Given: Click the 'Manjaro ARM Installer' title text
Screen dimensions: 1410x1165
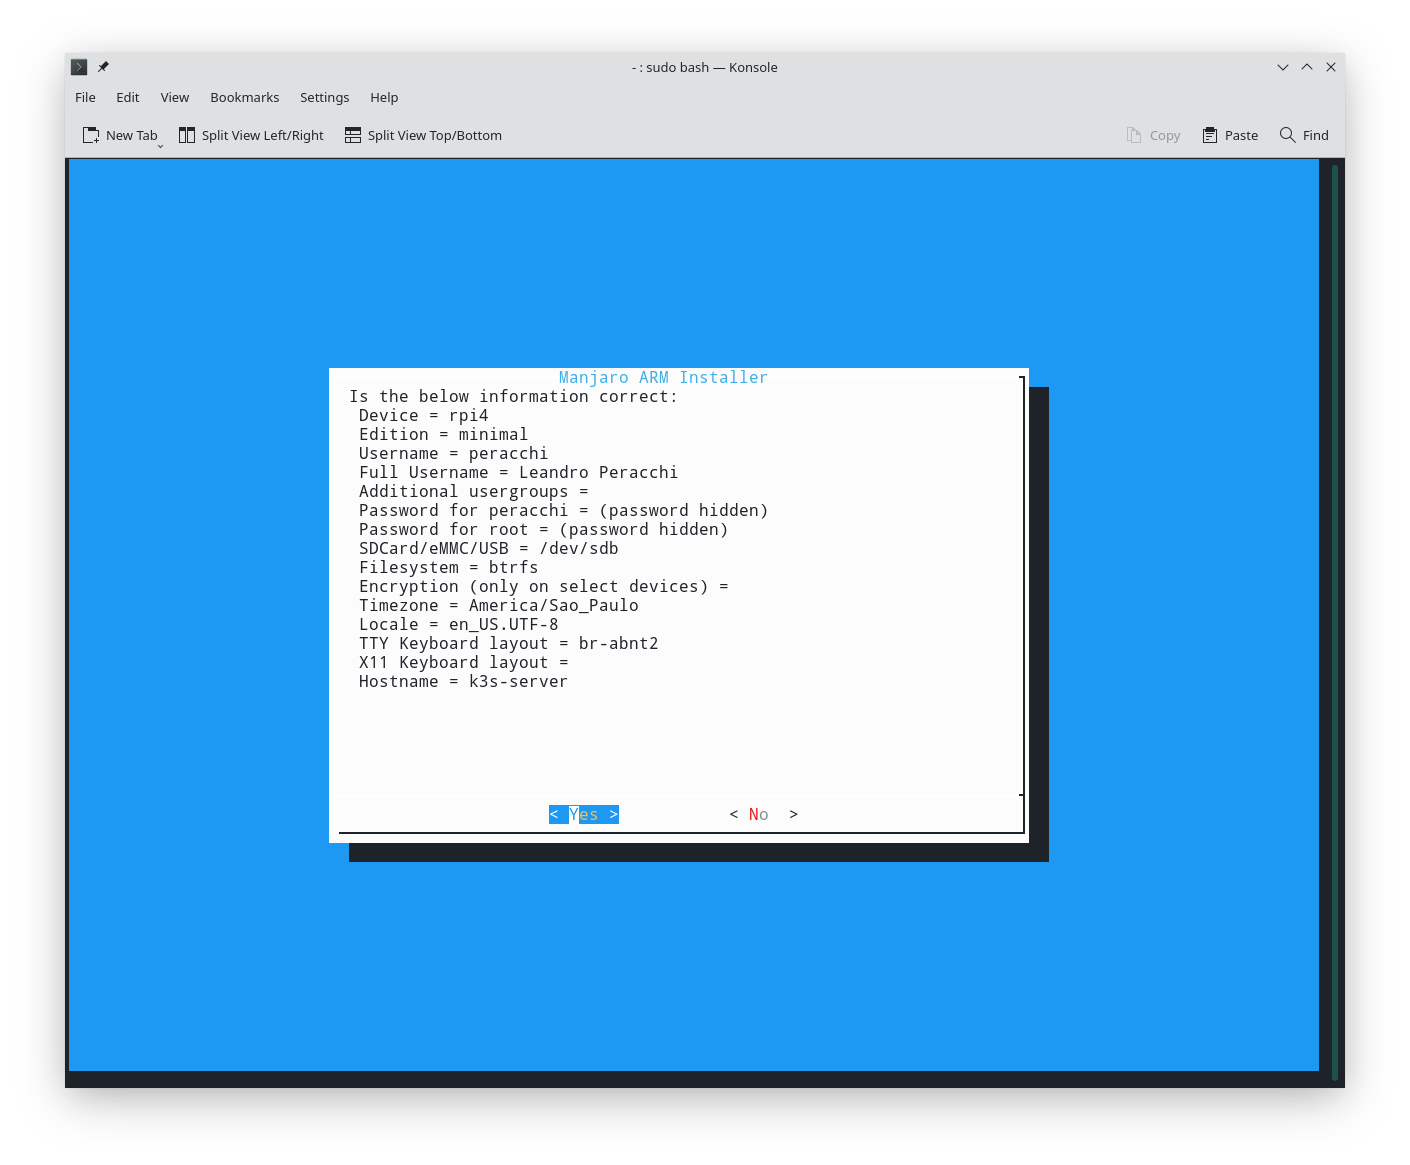Looking at the screenshot, I should coord(663,377).
